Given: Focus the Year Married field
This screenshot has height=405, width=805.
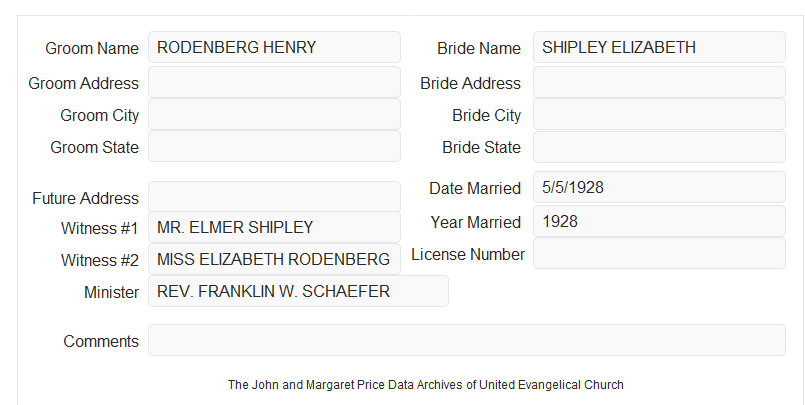Looking at the screenshot, I should [659, 221].
